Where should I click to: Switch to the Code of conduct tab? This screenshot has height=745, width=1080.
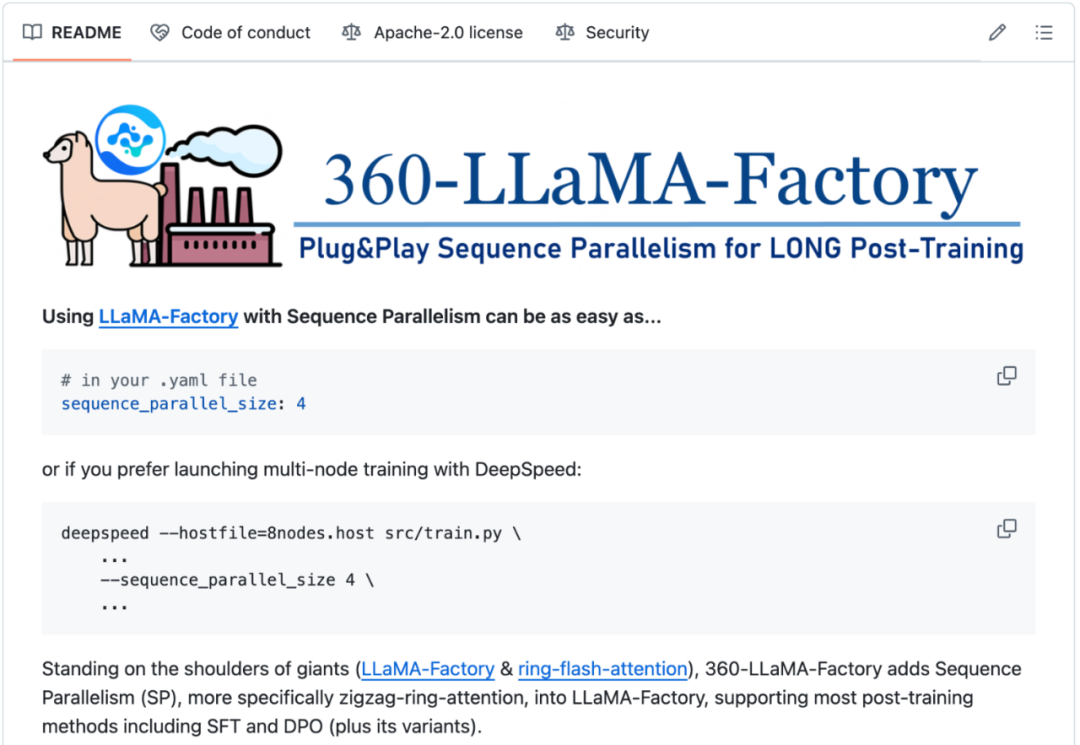point(245,32)
